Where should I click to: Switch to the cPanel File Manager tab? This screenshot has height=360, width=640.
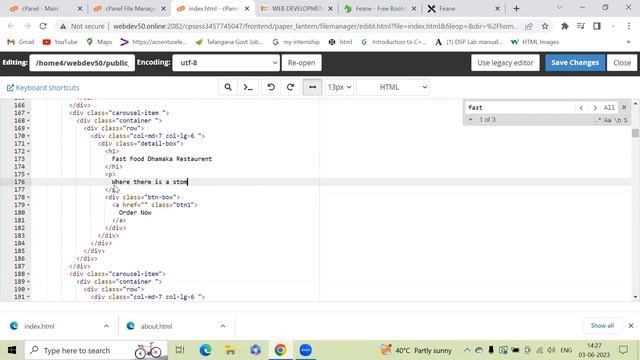(129, 9)
